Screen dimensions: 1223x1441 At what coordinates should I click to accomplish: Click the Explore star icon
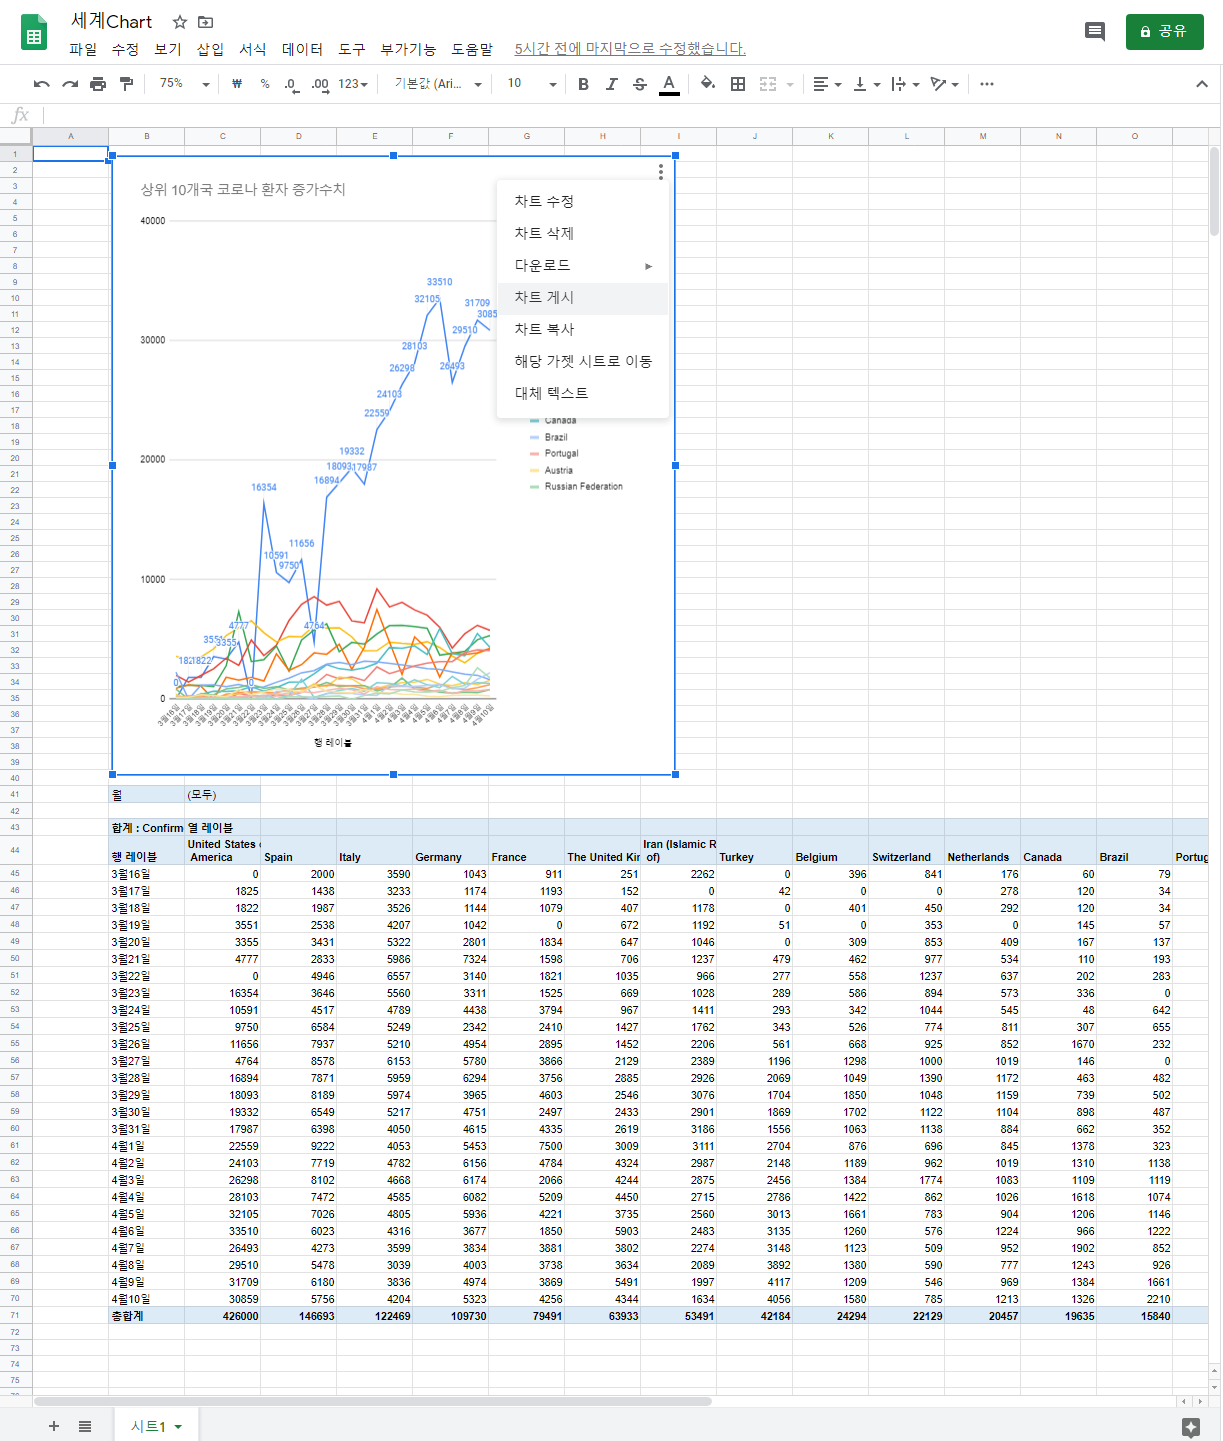1190,1427
